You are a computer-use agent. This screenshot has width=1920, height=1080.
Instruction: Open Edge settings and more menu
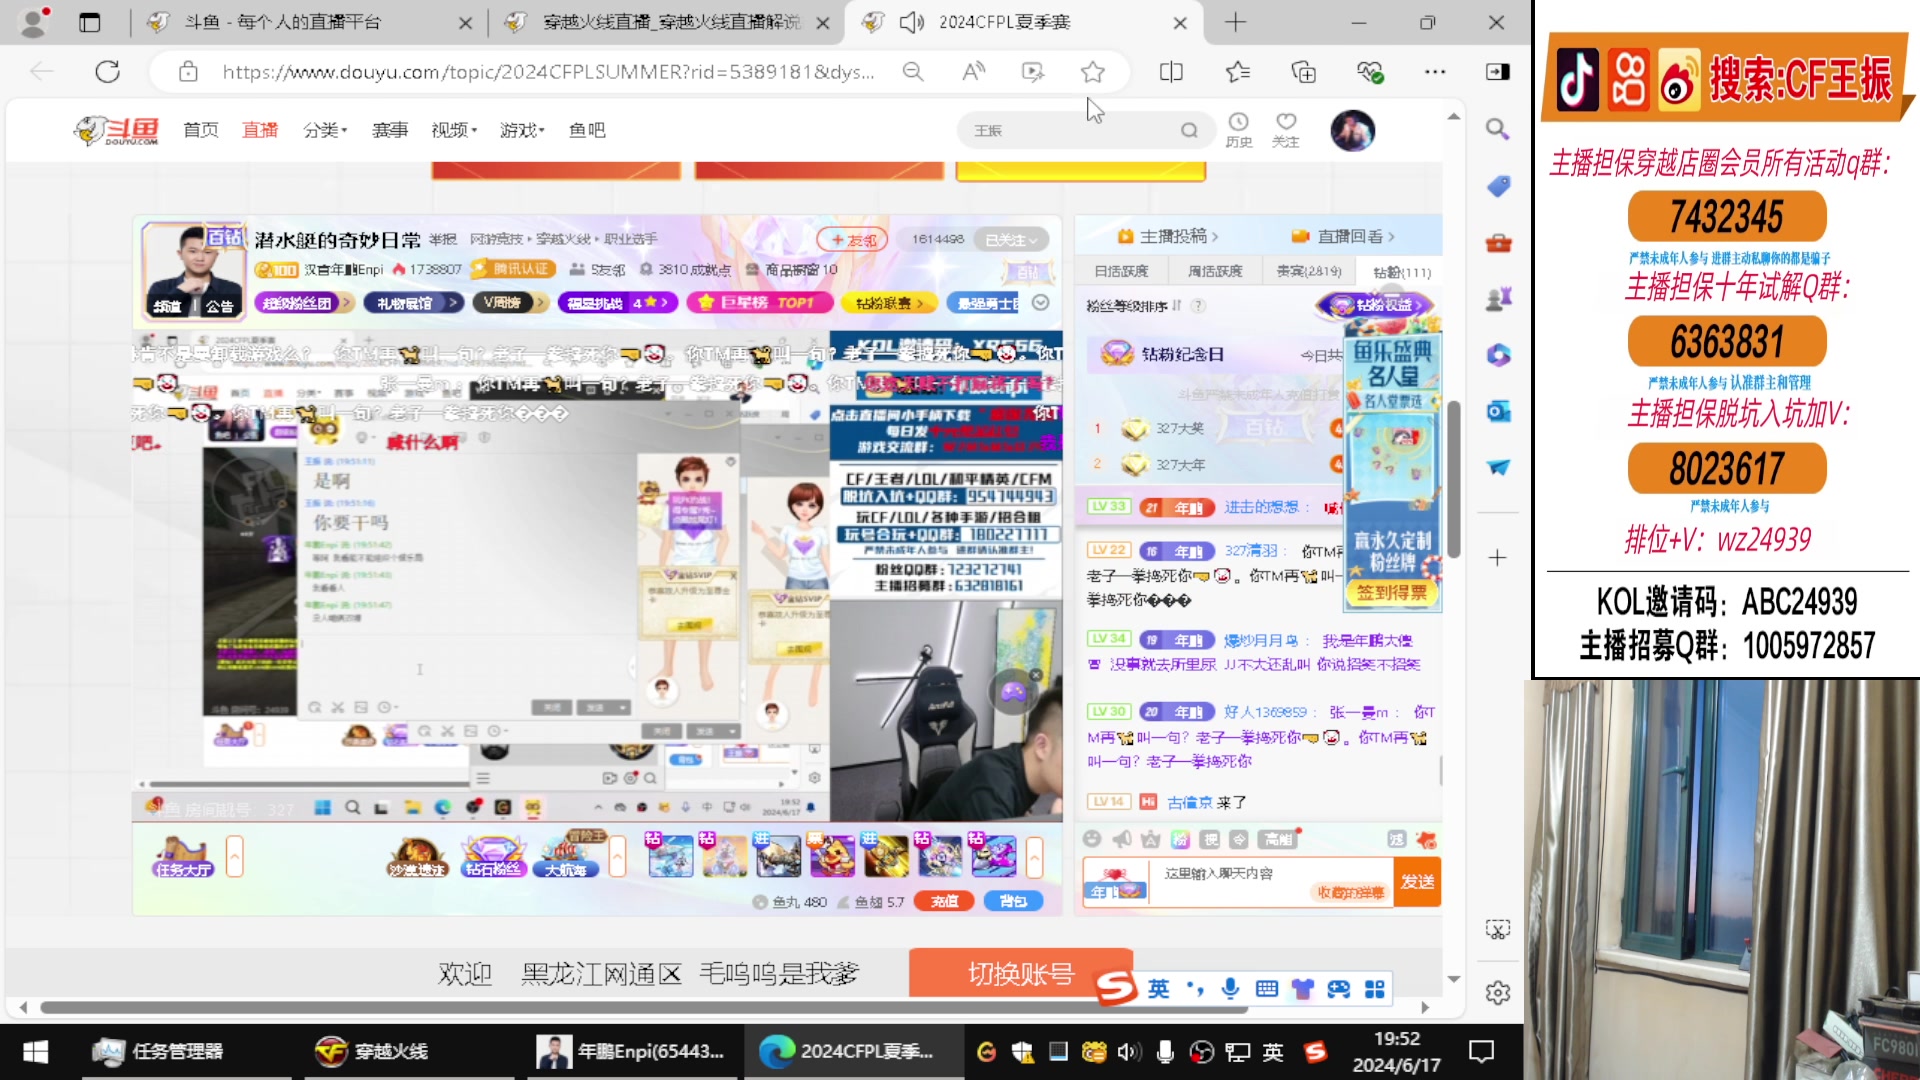(1435, 72)
